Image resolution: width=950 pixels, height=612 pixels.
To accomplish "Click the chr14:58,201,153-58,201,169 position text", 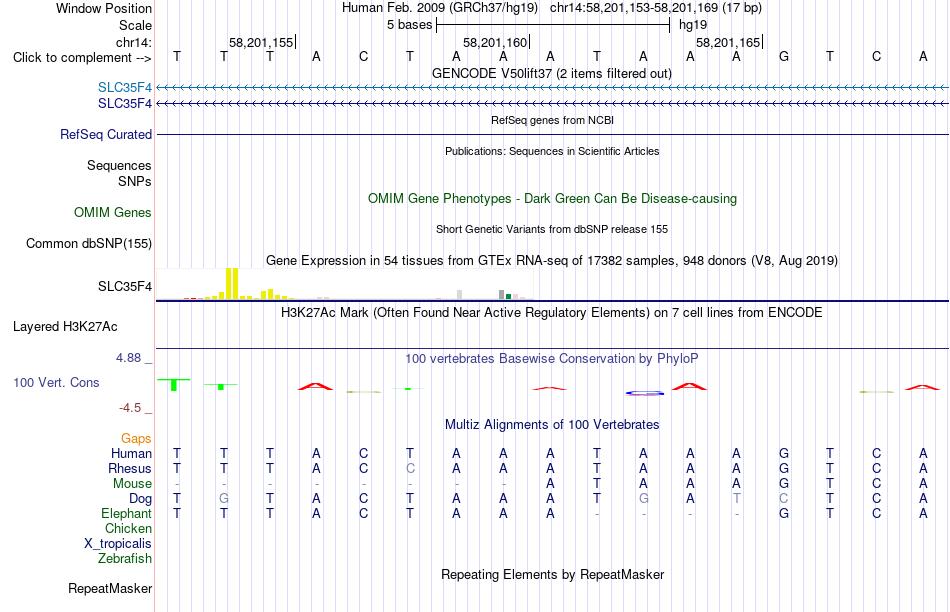I will pyautogui.click(x=656, y=8).
